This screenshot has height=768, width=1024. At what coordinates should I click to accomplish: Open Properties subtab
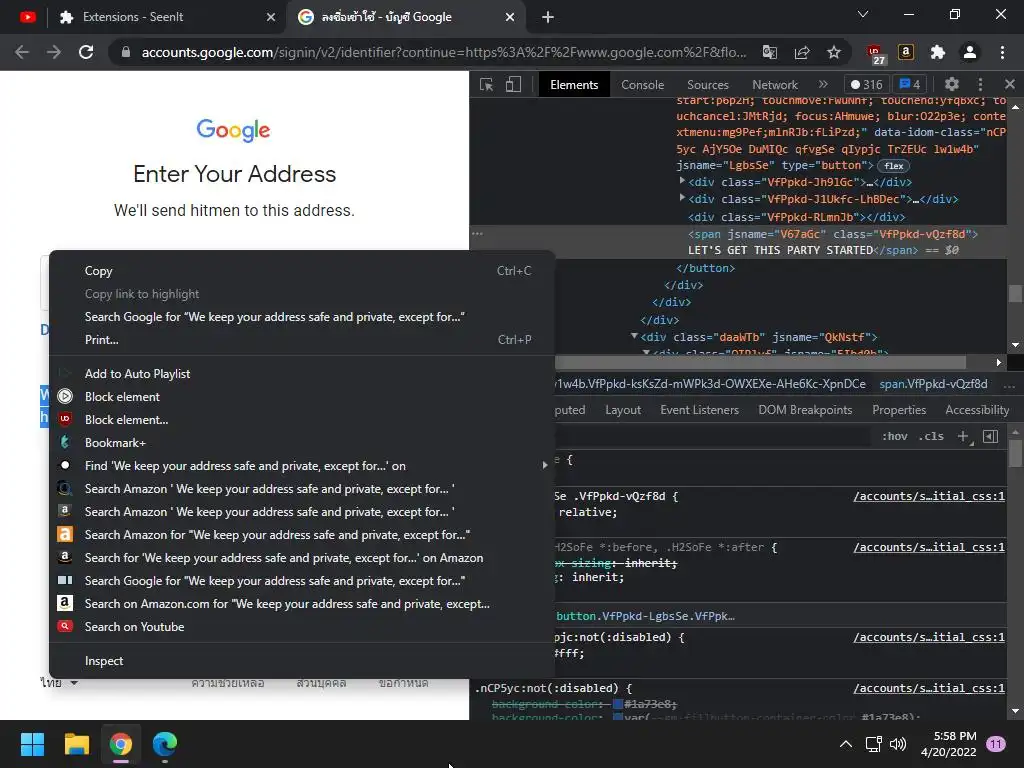pyautogui.click(x=899, y=410)
